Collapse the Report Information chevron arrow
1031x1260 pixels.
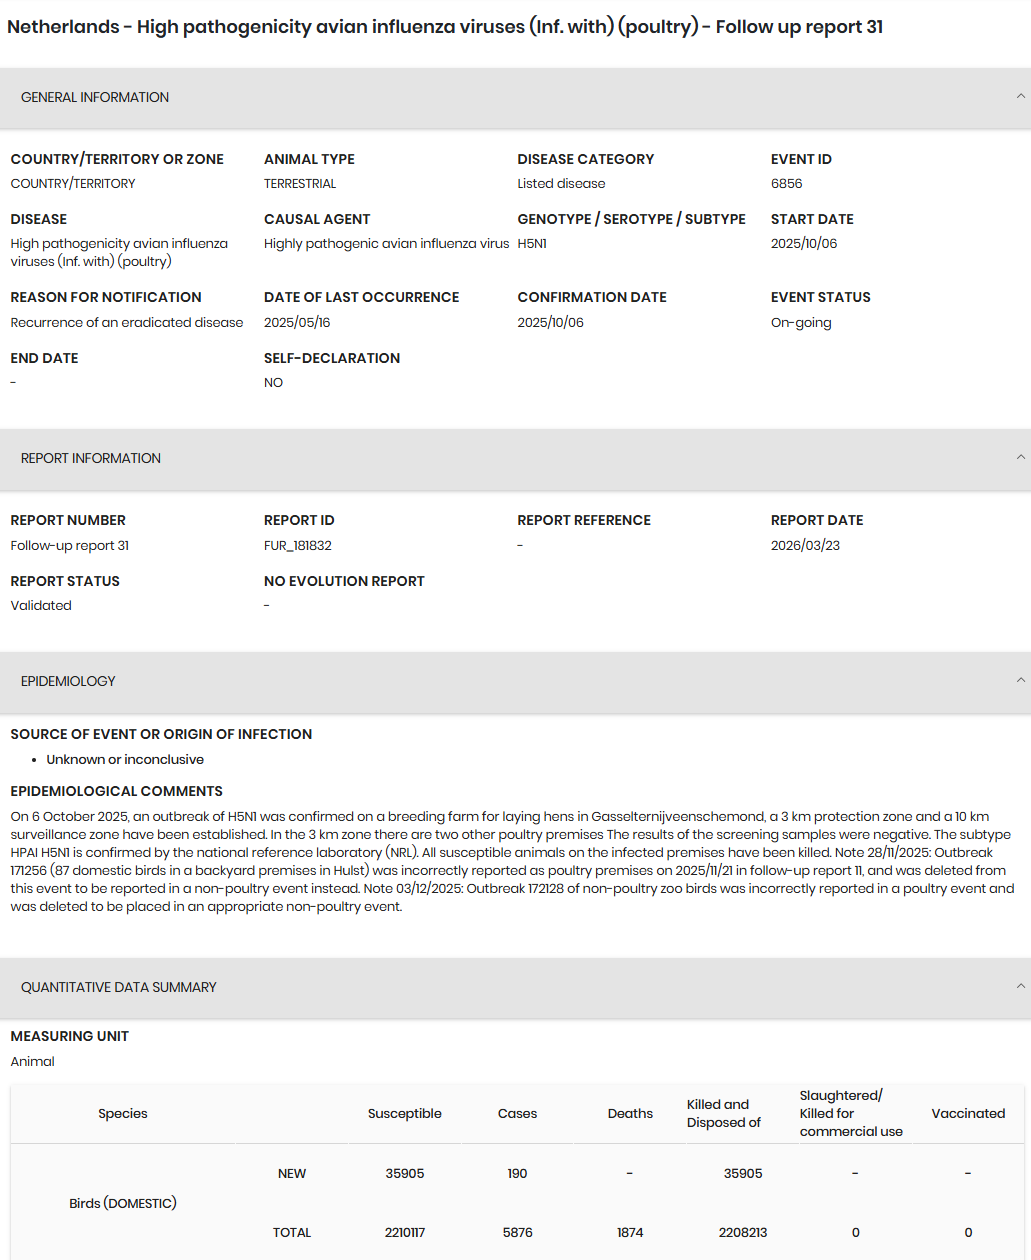[x=1020, y=458]
